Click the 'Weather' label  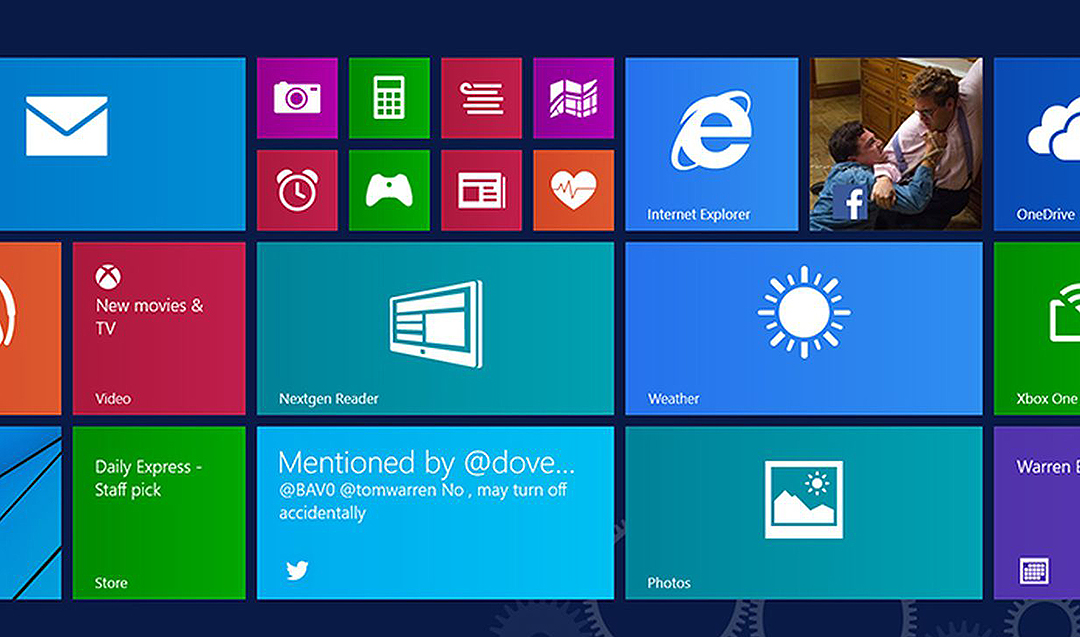click(x=674, y=399)
